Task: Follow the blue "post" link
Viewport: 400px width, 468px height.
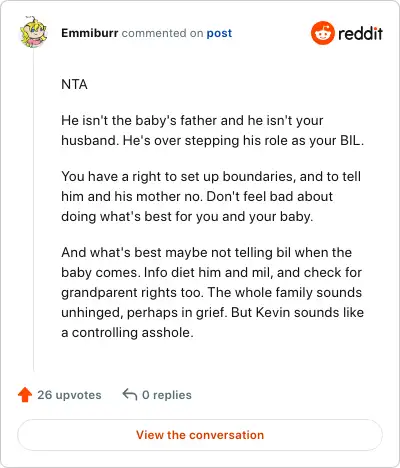Action: pos(219,33)
